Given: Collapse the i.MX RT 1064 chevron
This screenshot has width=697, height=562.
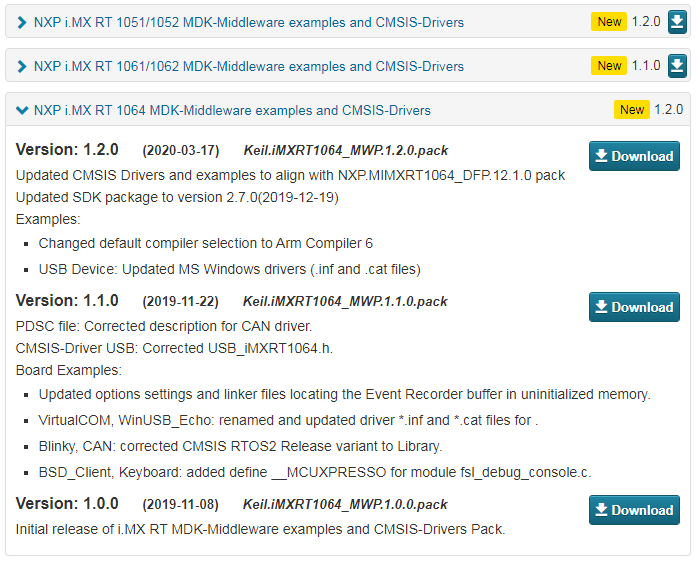Looking at the screenshot, I should click(22, 110).
